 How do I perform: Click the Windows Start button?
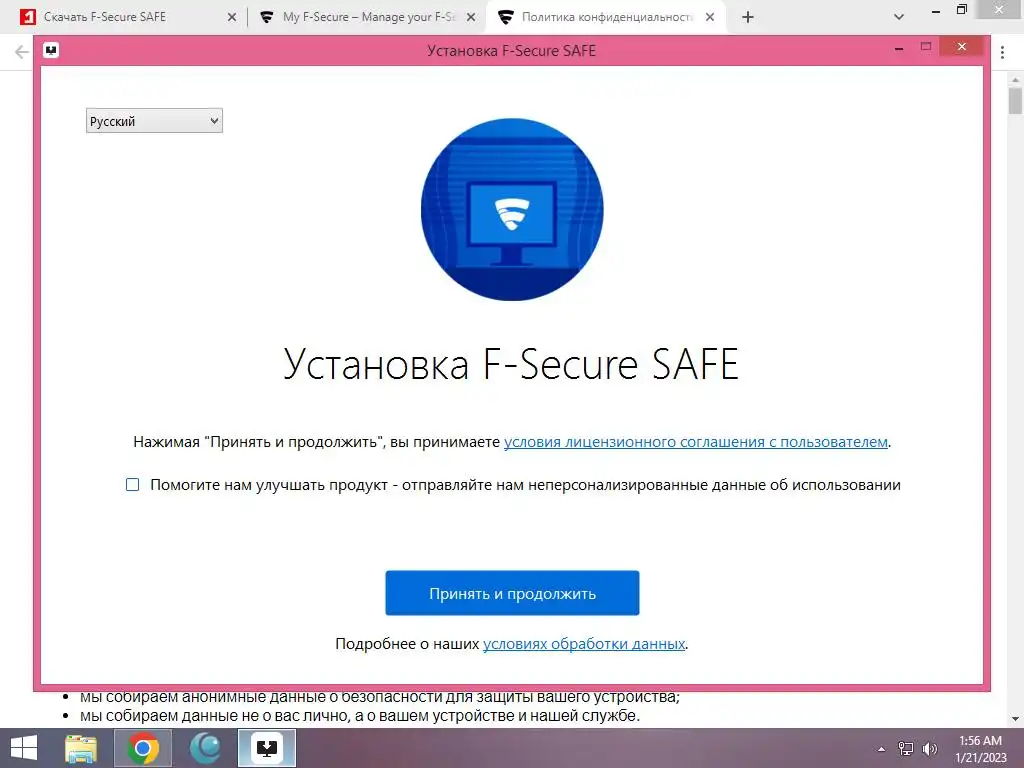tap(24, 748)
